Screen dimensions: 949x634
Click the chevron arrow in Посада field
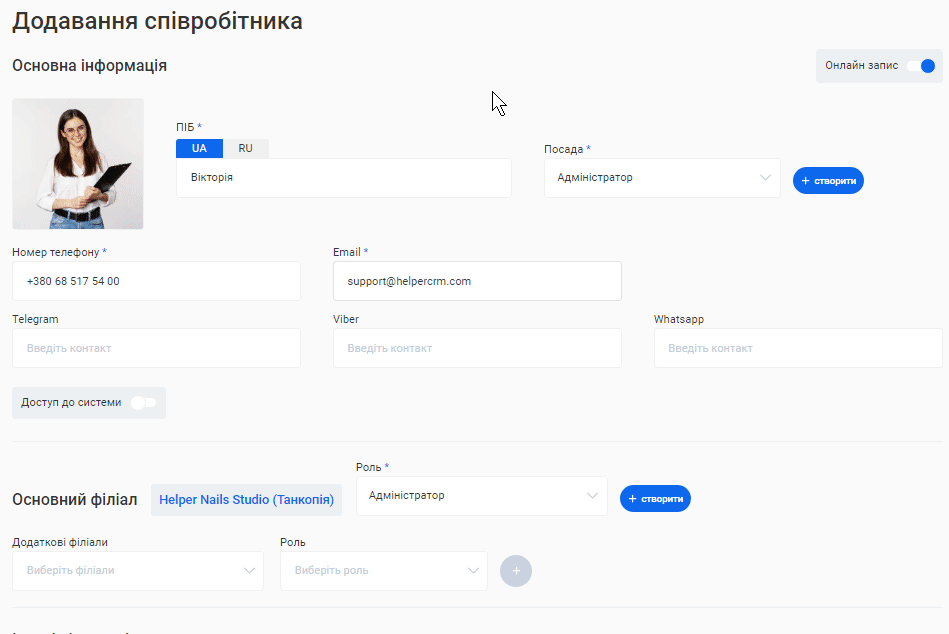coord(766,178)
